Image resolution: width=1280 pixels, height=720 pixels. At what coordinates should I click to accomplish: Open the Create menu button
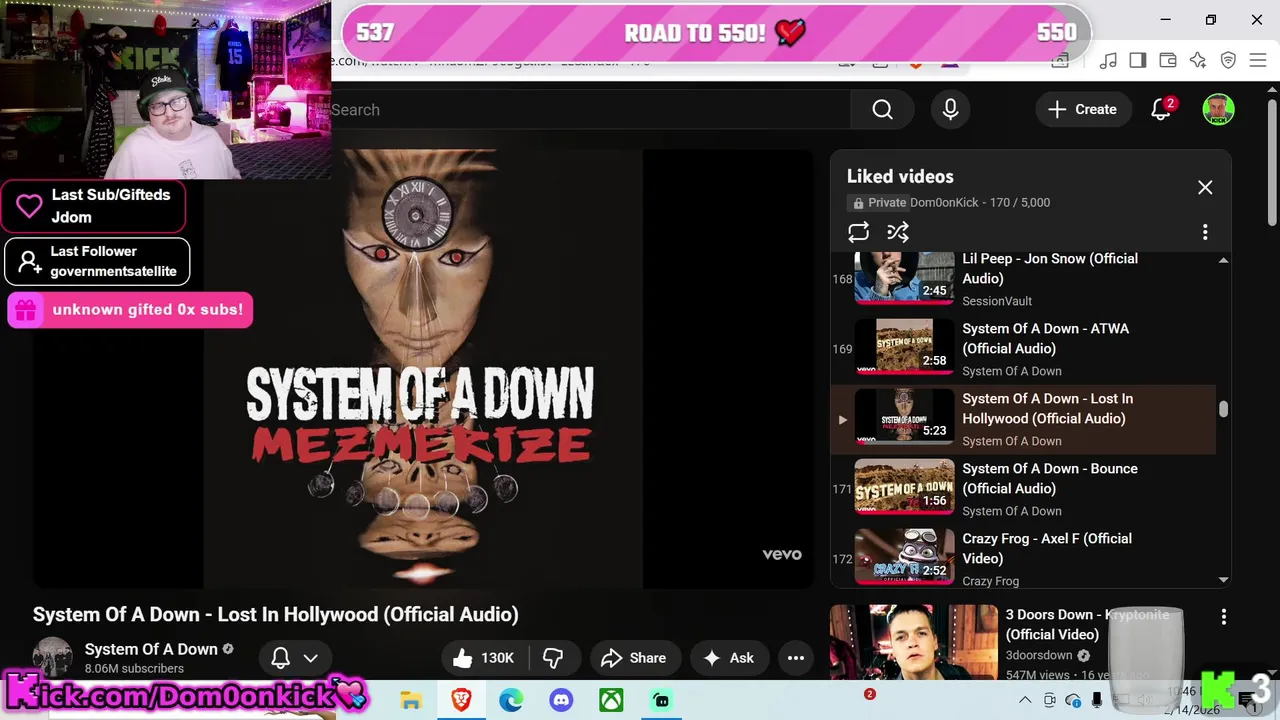tap(1082, 110)
